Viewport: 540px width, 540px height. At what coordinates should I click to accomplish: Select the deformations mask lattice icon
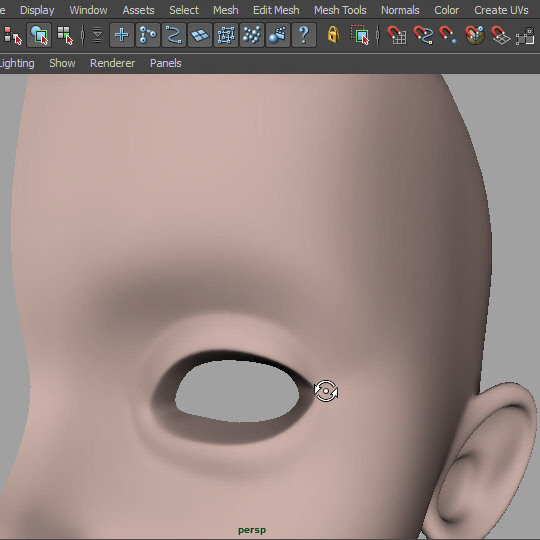tap(226, 35)
